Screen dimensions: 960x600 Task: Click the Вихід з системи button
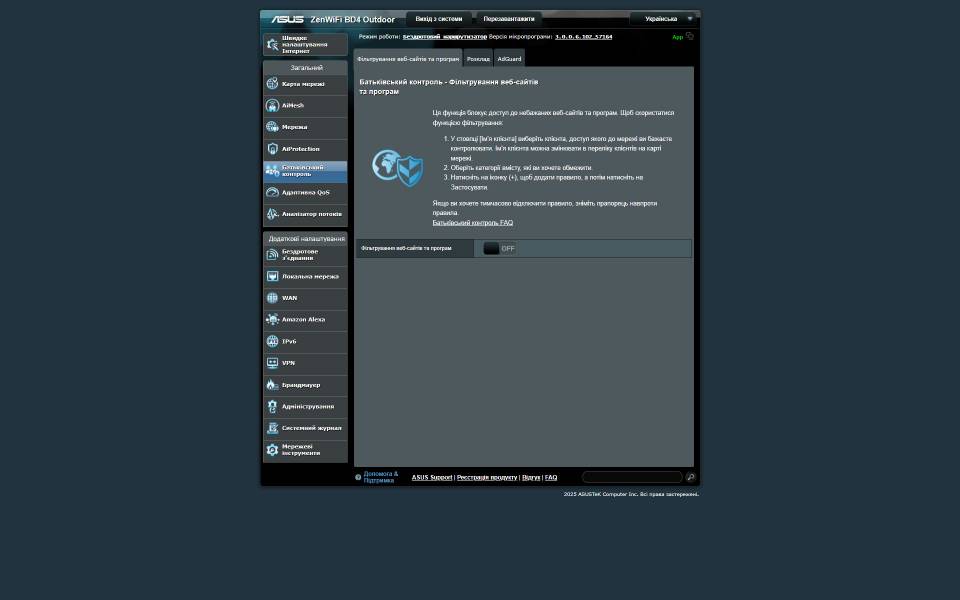click(x=439, y=19)
